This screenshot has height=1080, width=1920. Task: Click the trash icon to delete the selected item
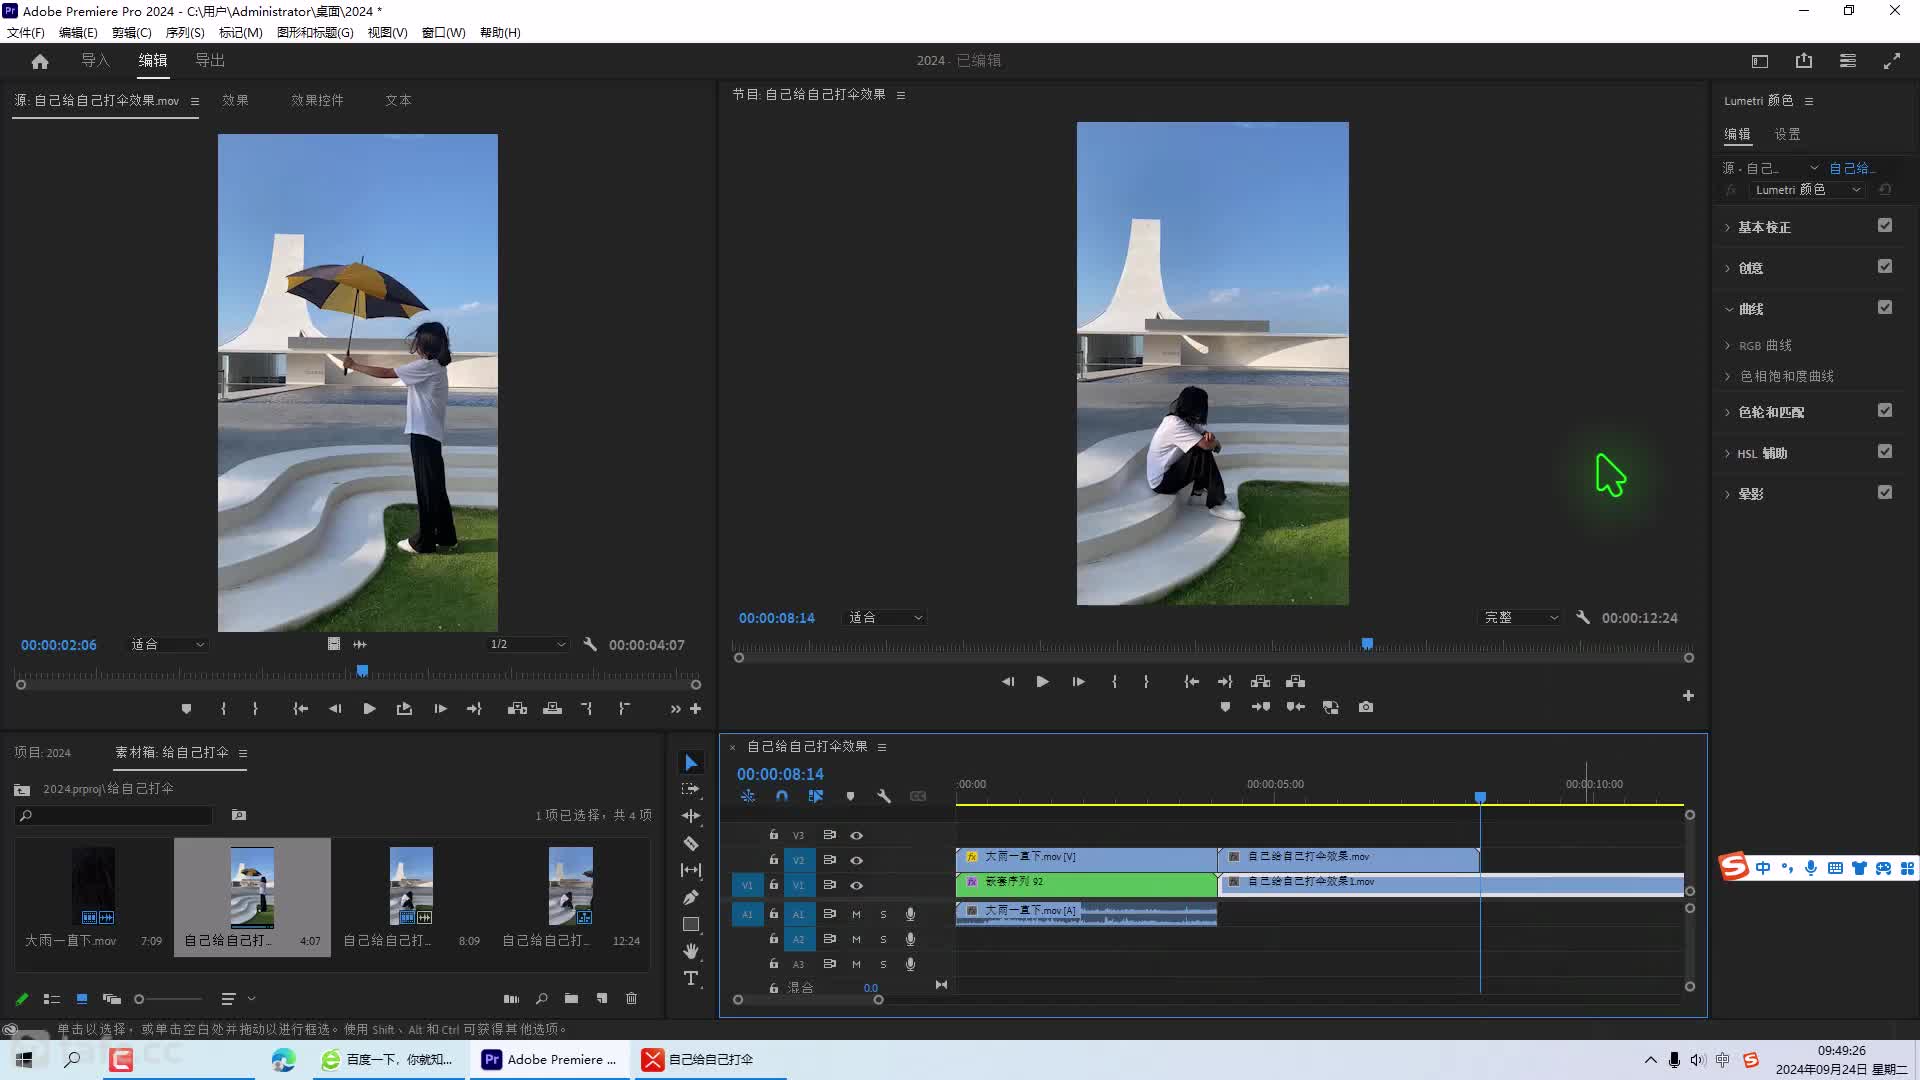tap(631, 998)
